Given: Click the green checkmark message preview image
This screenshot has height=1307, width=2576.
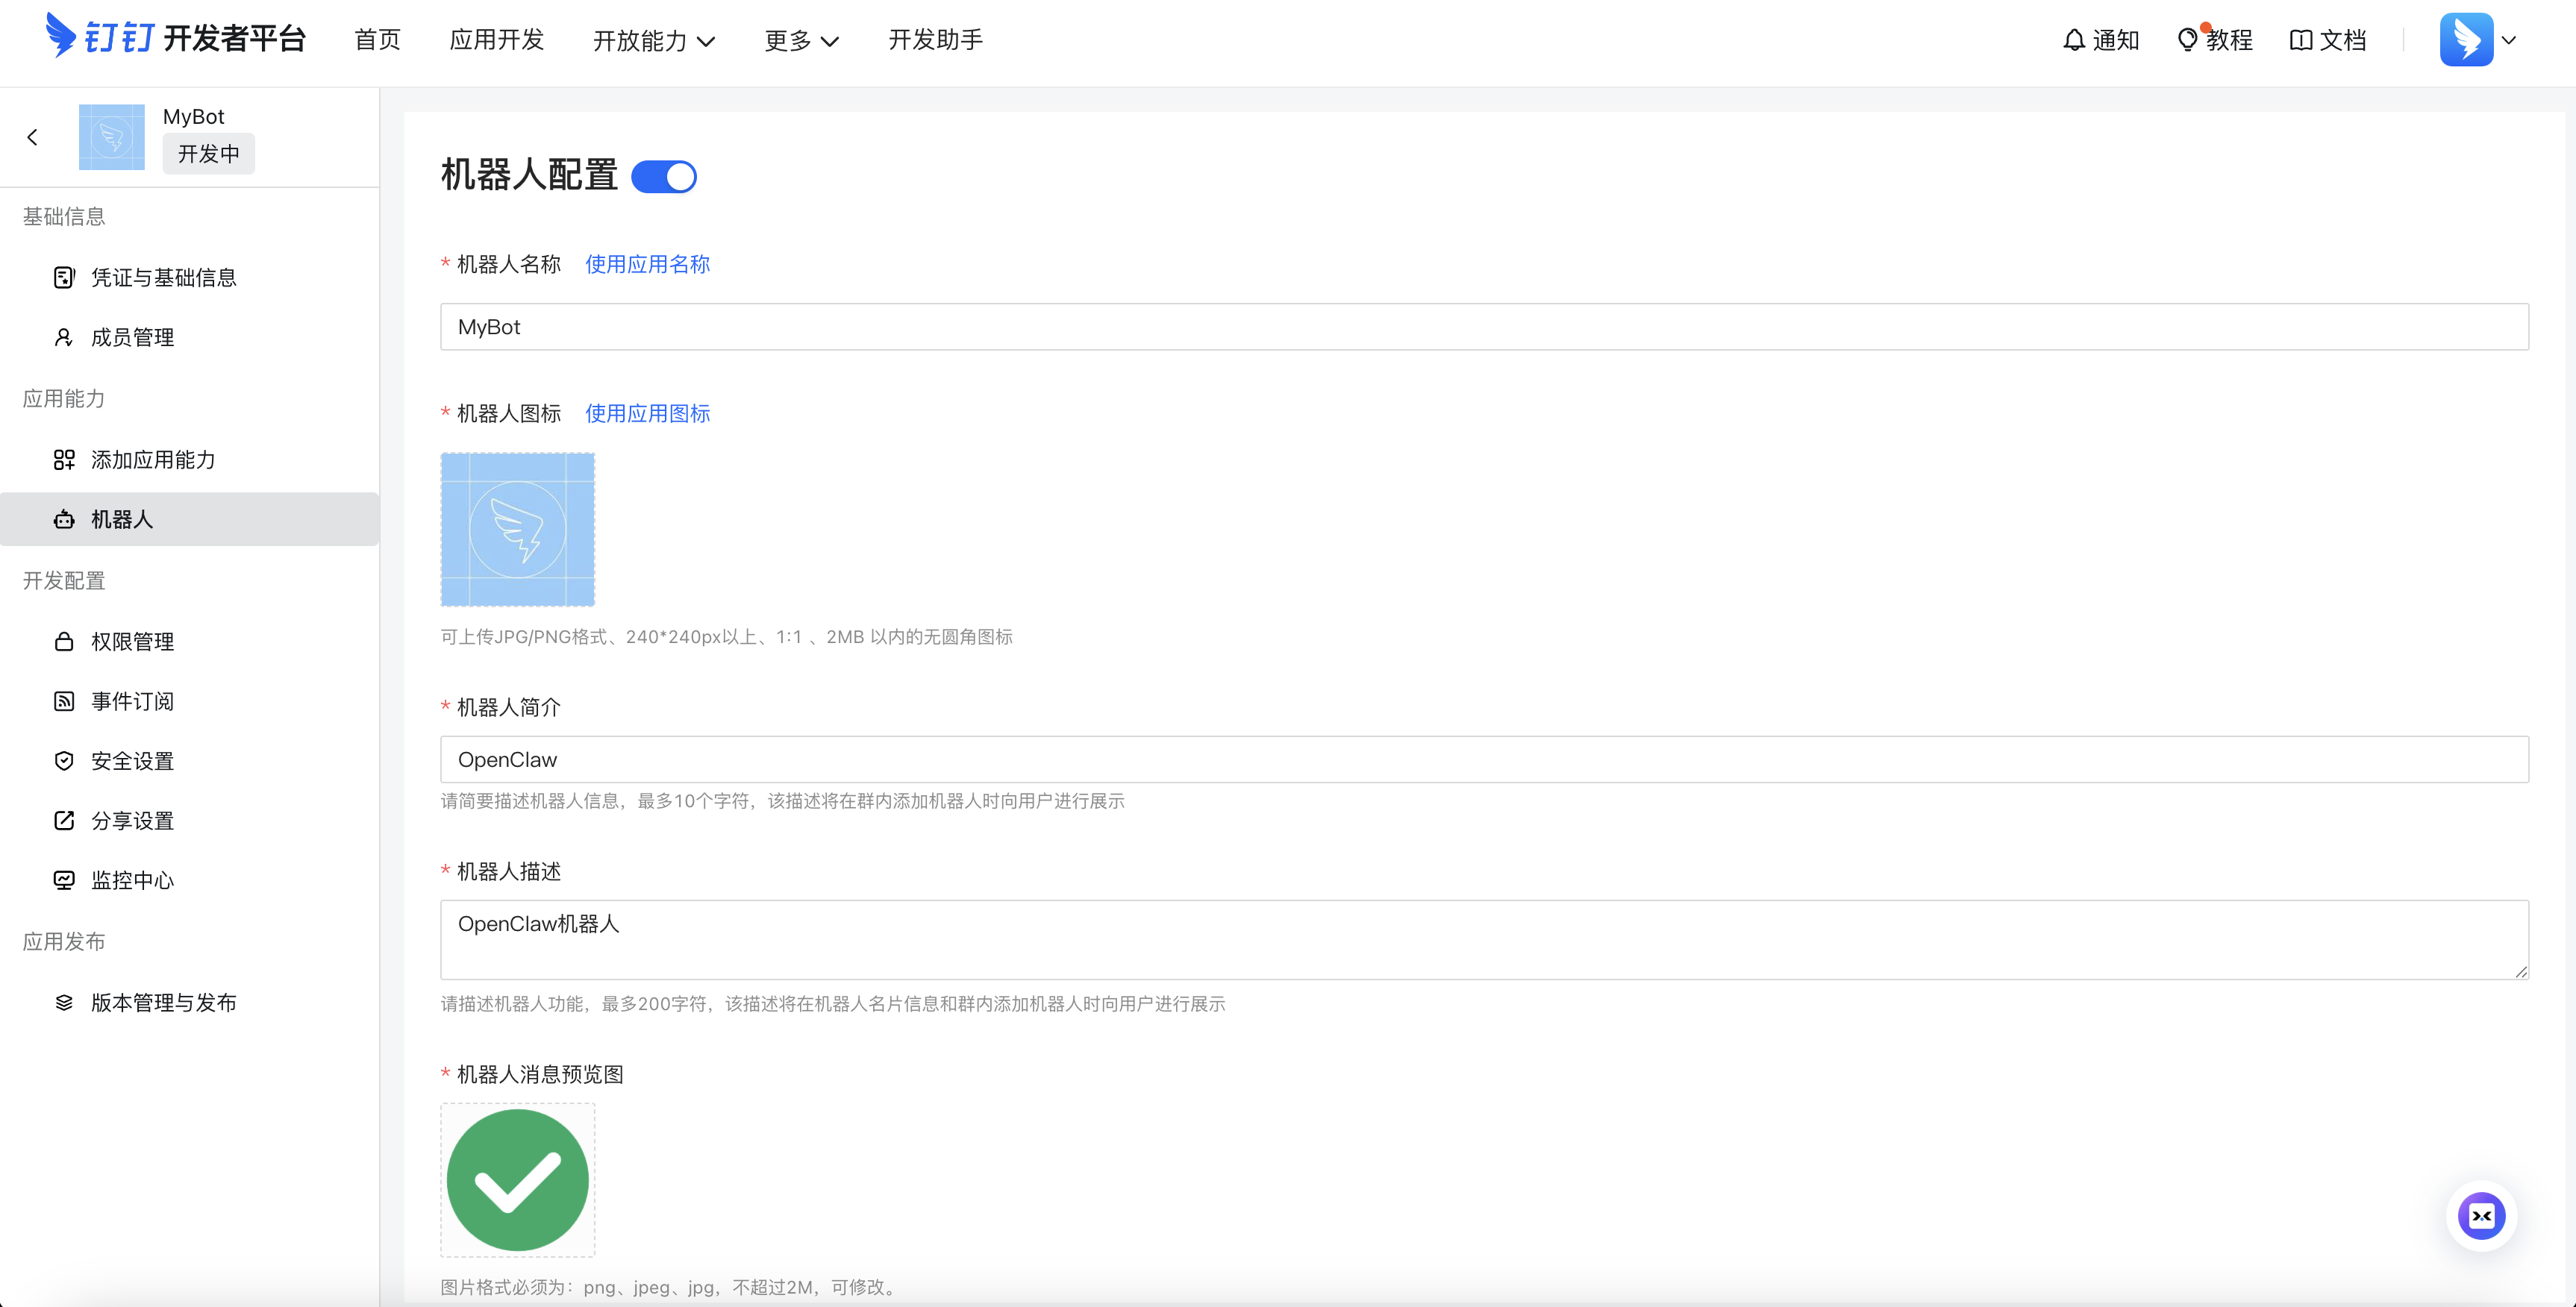Looking at the screenshot, I should coord(518,1180).
